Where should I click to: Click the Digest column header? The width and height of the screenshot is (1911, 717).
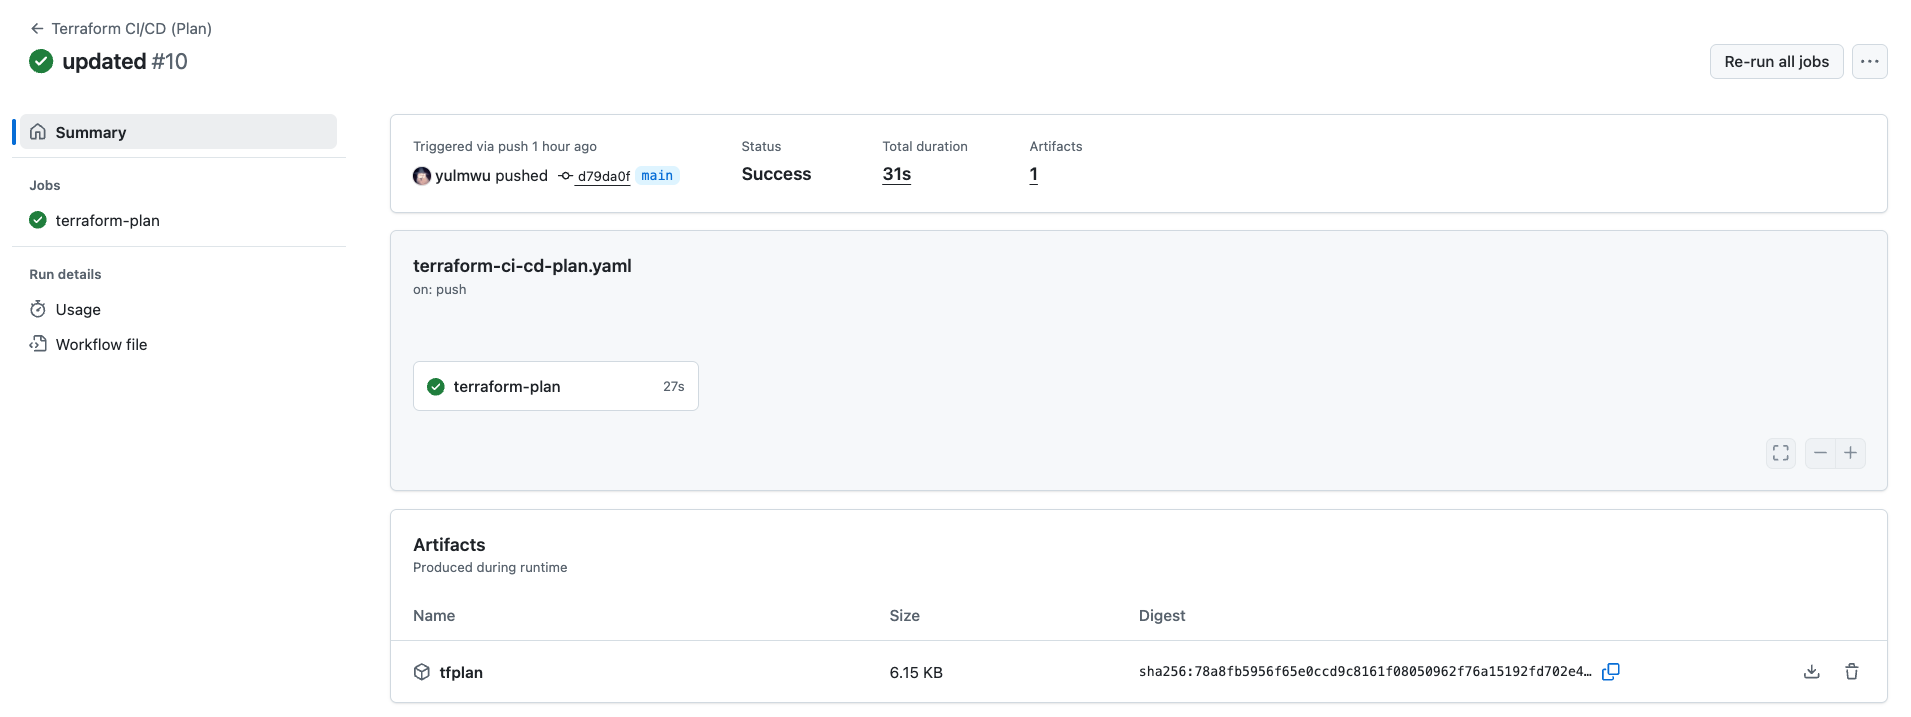[1162, 616]
